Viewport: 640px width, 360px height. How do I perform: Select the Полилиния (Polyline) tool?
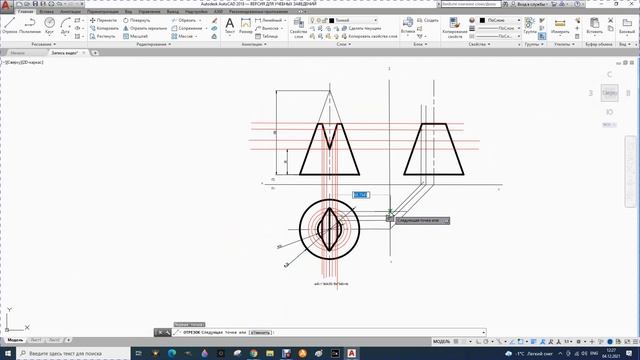coord(30,25)
